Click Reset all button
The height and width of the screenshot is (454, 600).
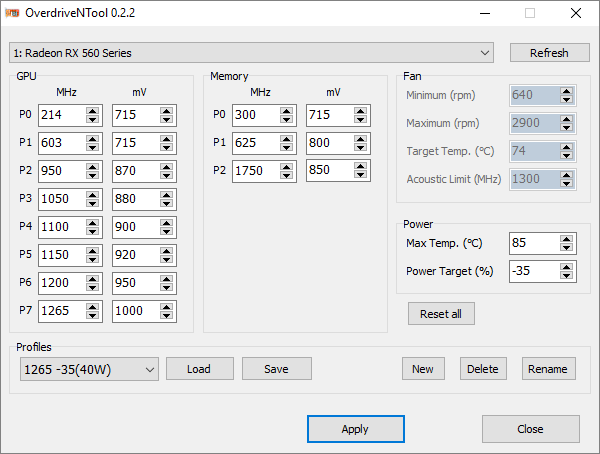(441, 314)
